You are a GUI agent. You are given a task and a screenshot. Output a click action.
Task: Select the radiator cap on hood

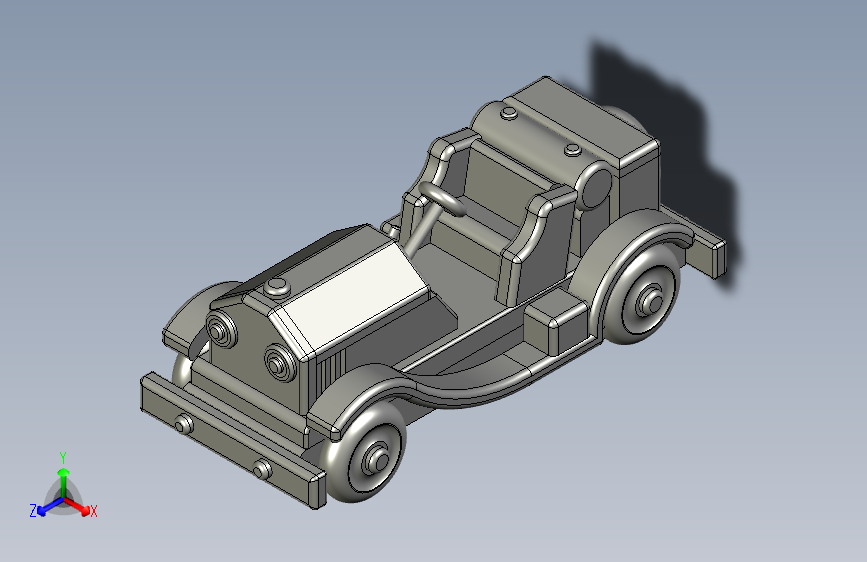[276, 288]
